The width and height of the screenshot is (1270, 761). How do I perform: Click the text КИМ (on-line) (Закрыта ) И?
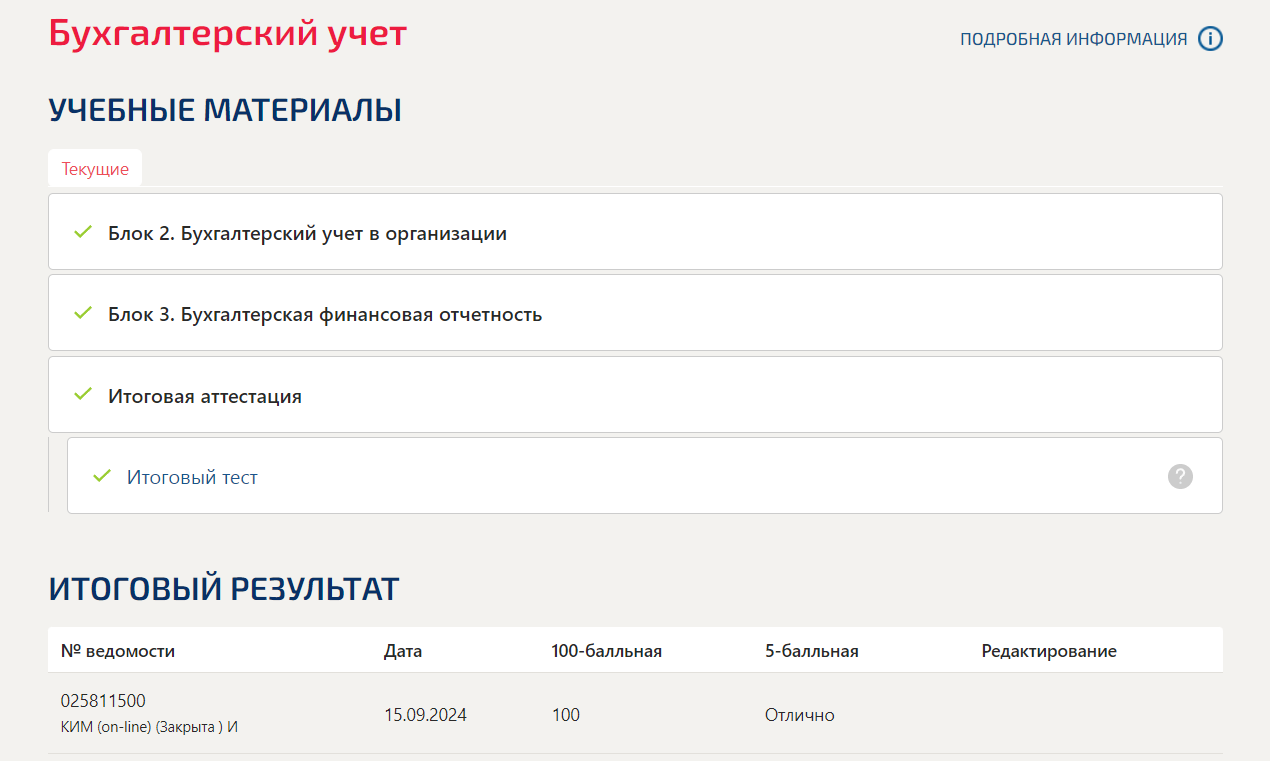[x=149, y=727]
